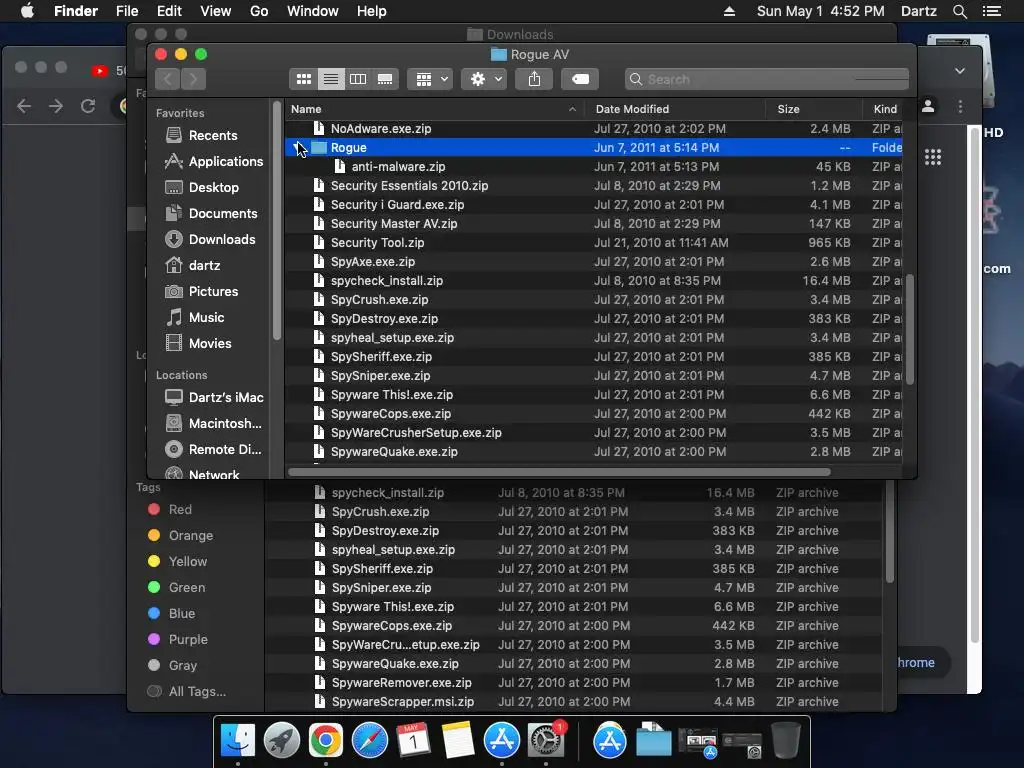Sort by Size column header
Viewport: 1024px width, 768px height.
coord(814,109)
